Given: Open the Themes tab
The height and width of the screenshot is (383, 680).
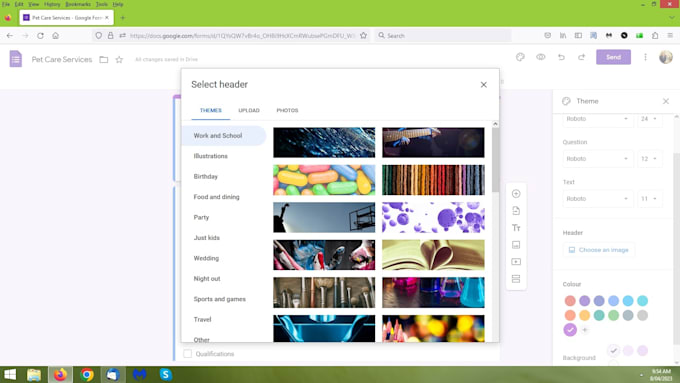Looking at the screenshot, I should [x=211, y=110].
